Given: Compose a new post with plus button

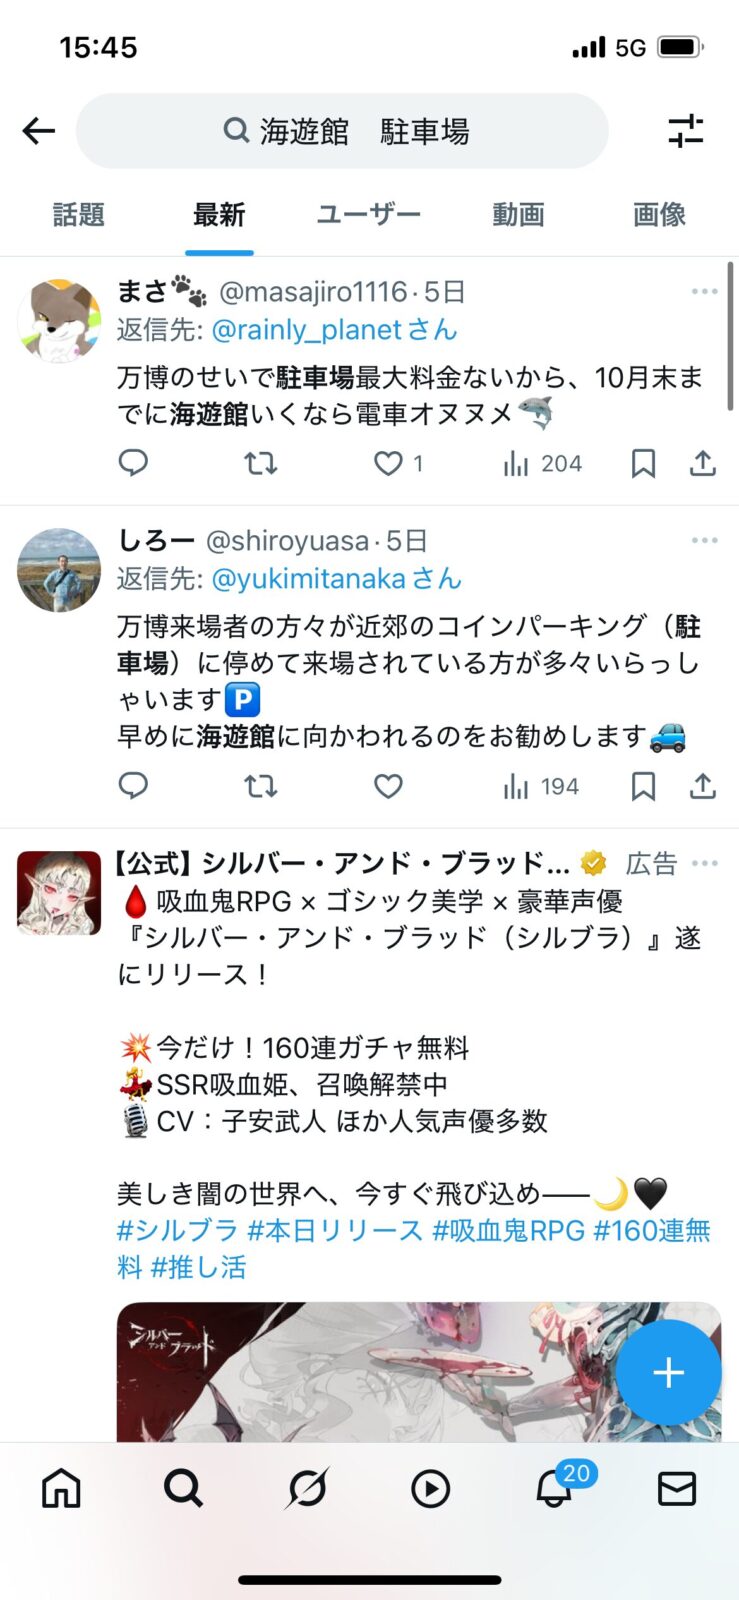Looking at the screenshot, I should (668, 1372).
